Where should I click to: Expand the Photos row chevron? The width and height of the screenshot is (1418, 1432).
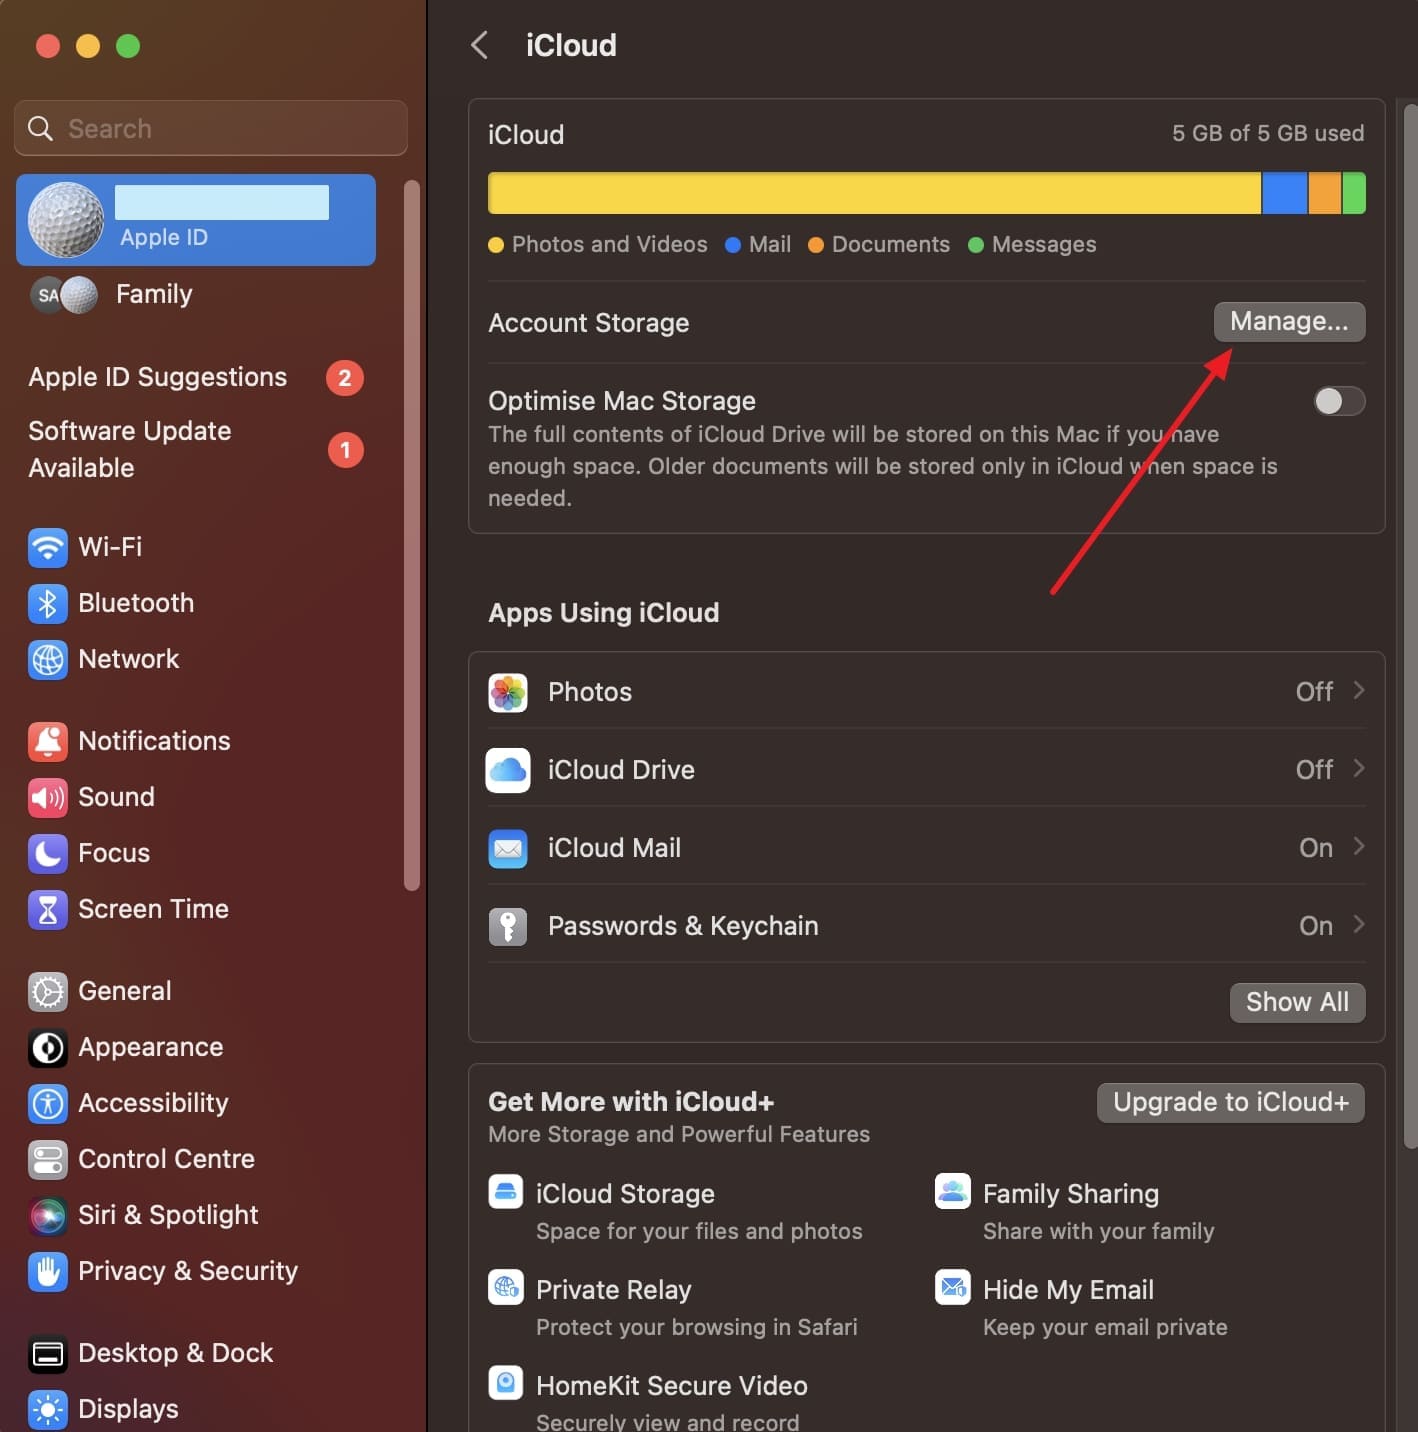click(x=1359, y=691)
